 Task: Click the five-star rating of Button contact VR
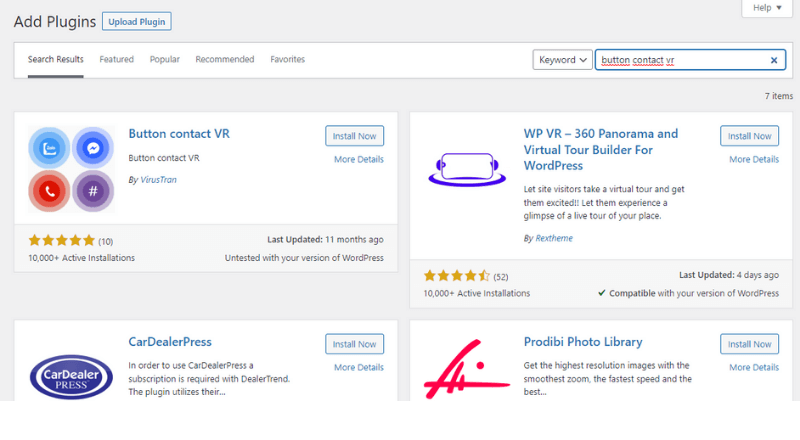(61, 240)
